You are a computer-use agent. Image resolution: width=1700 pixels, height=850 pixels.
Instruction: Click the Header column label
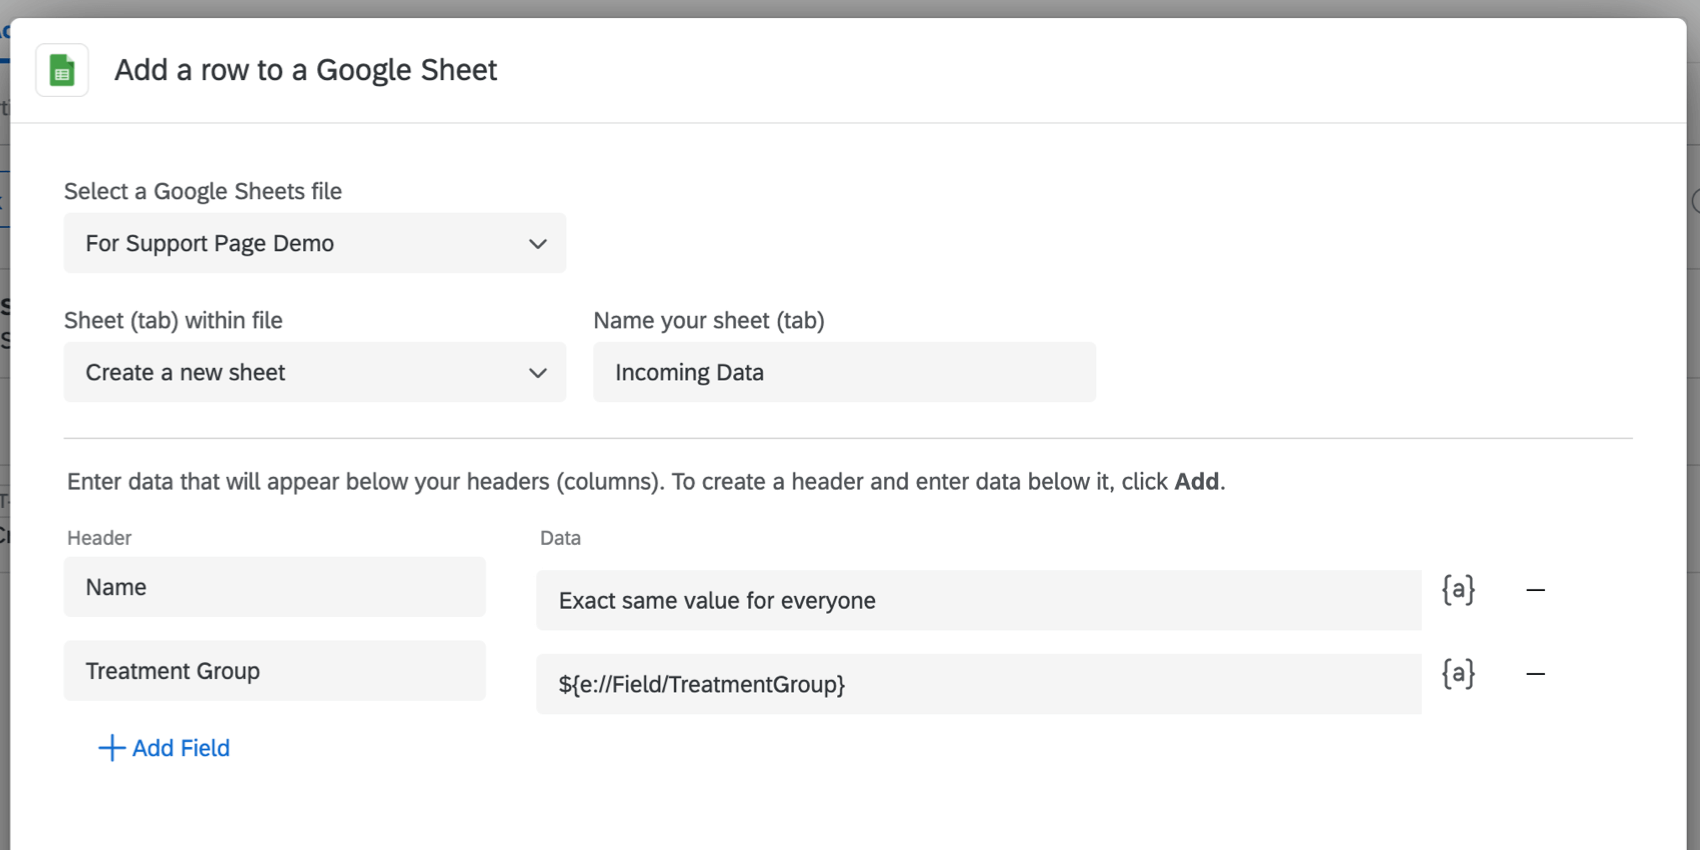tap(99, 538)
